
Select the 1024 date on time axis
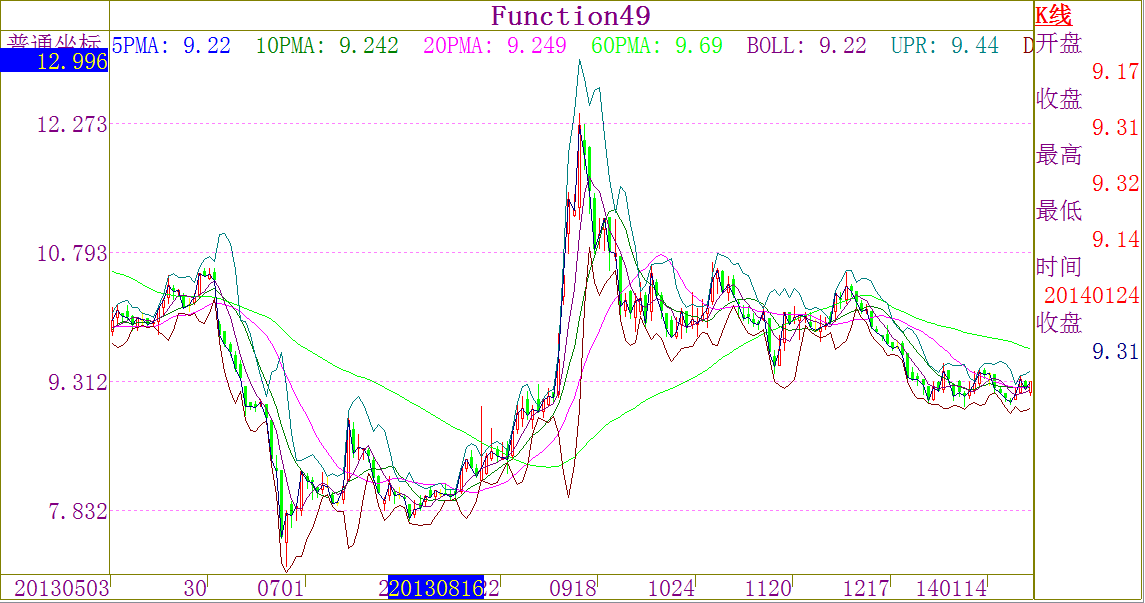(671, 588)
